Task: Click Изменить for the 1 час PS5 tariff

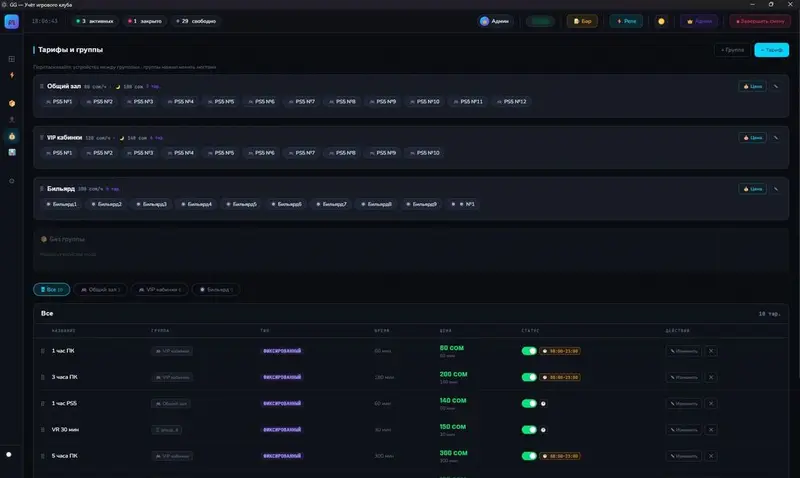Action: click(x=684, y=404)
